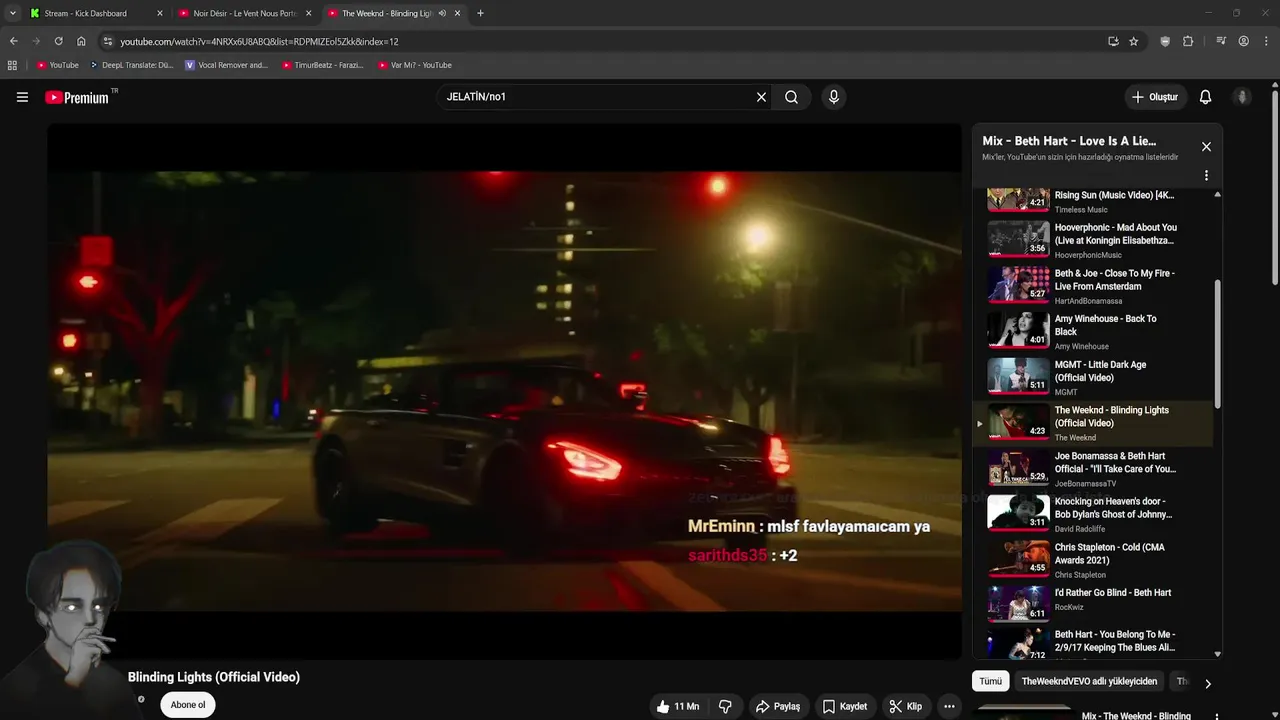Click the video player area
The image size is (1280, 720).
(x=504, y=391)
